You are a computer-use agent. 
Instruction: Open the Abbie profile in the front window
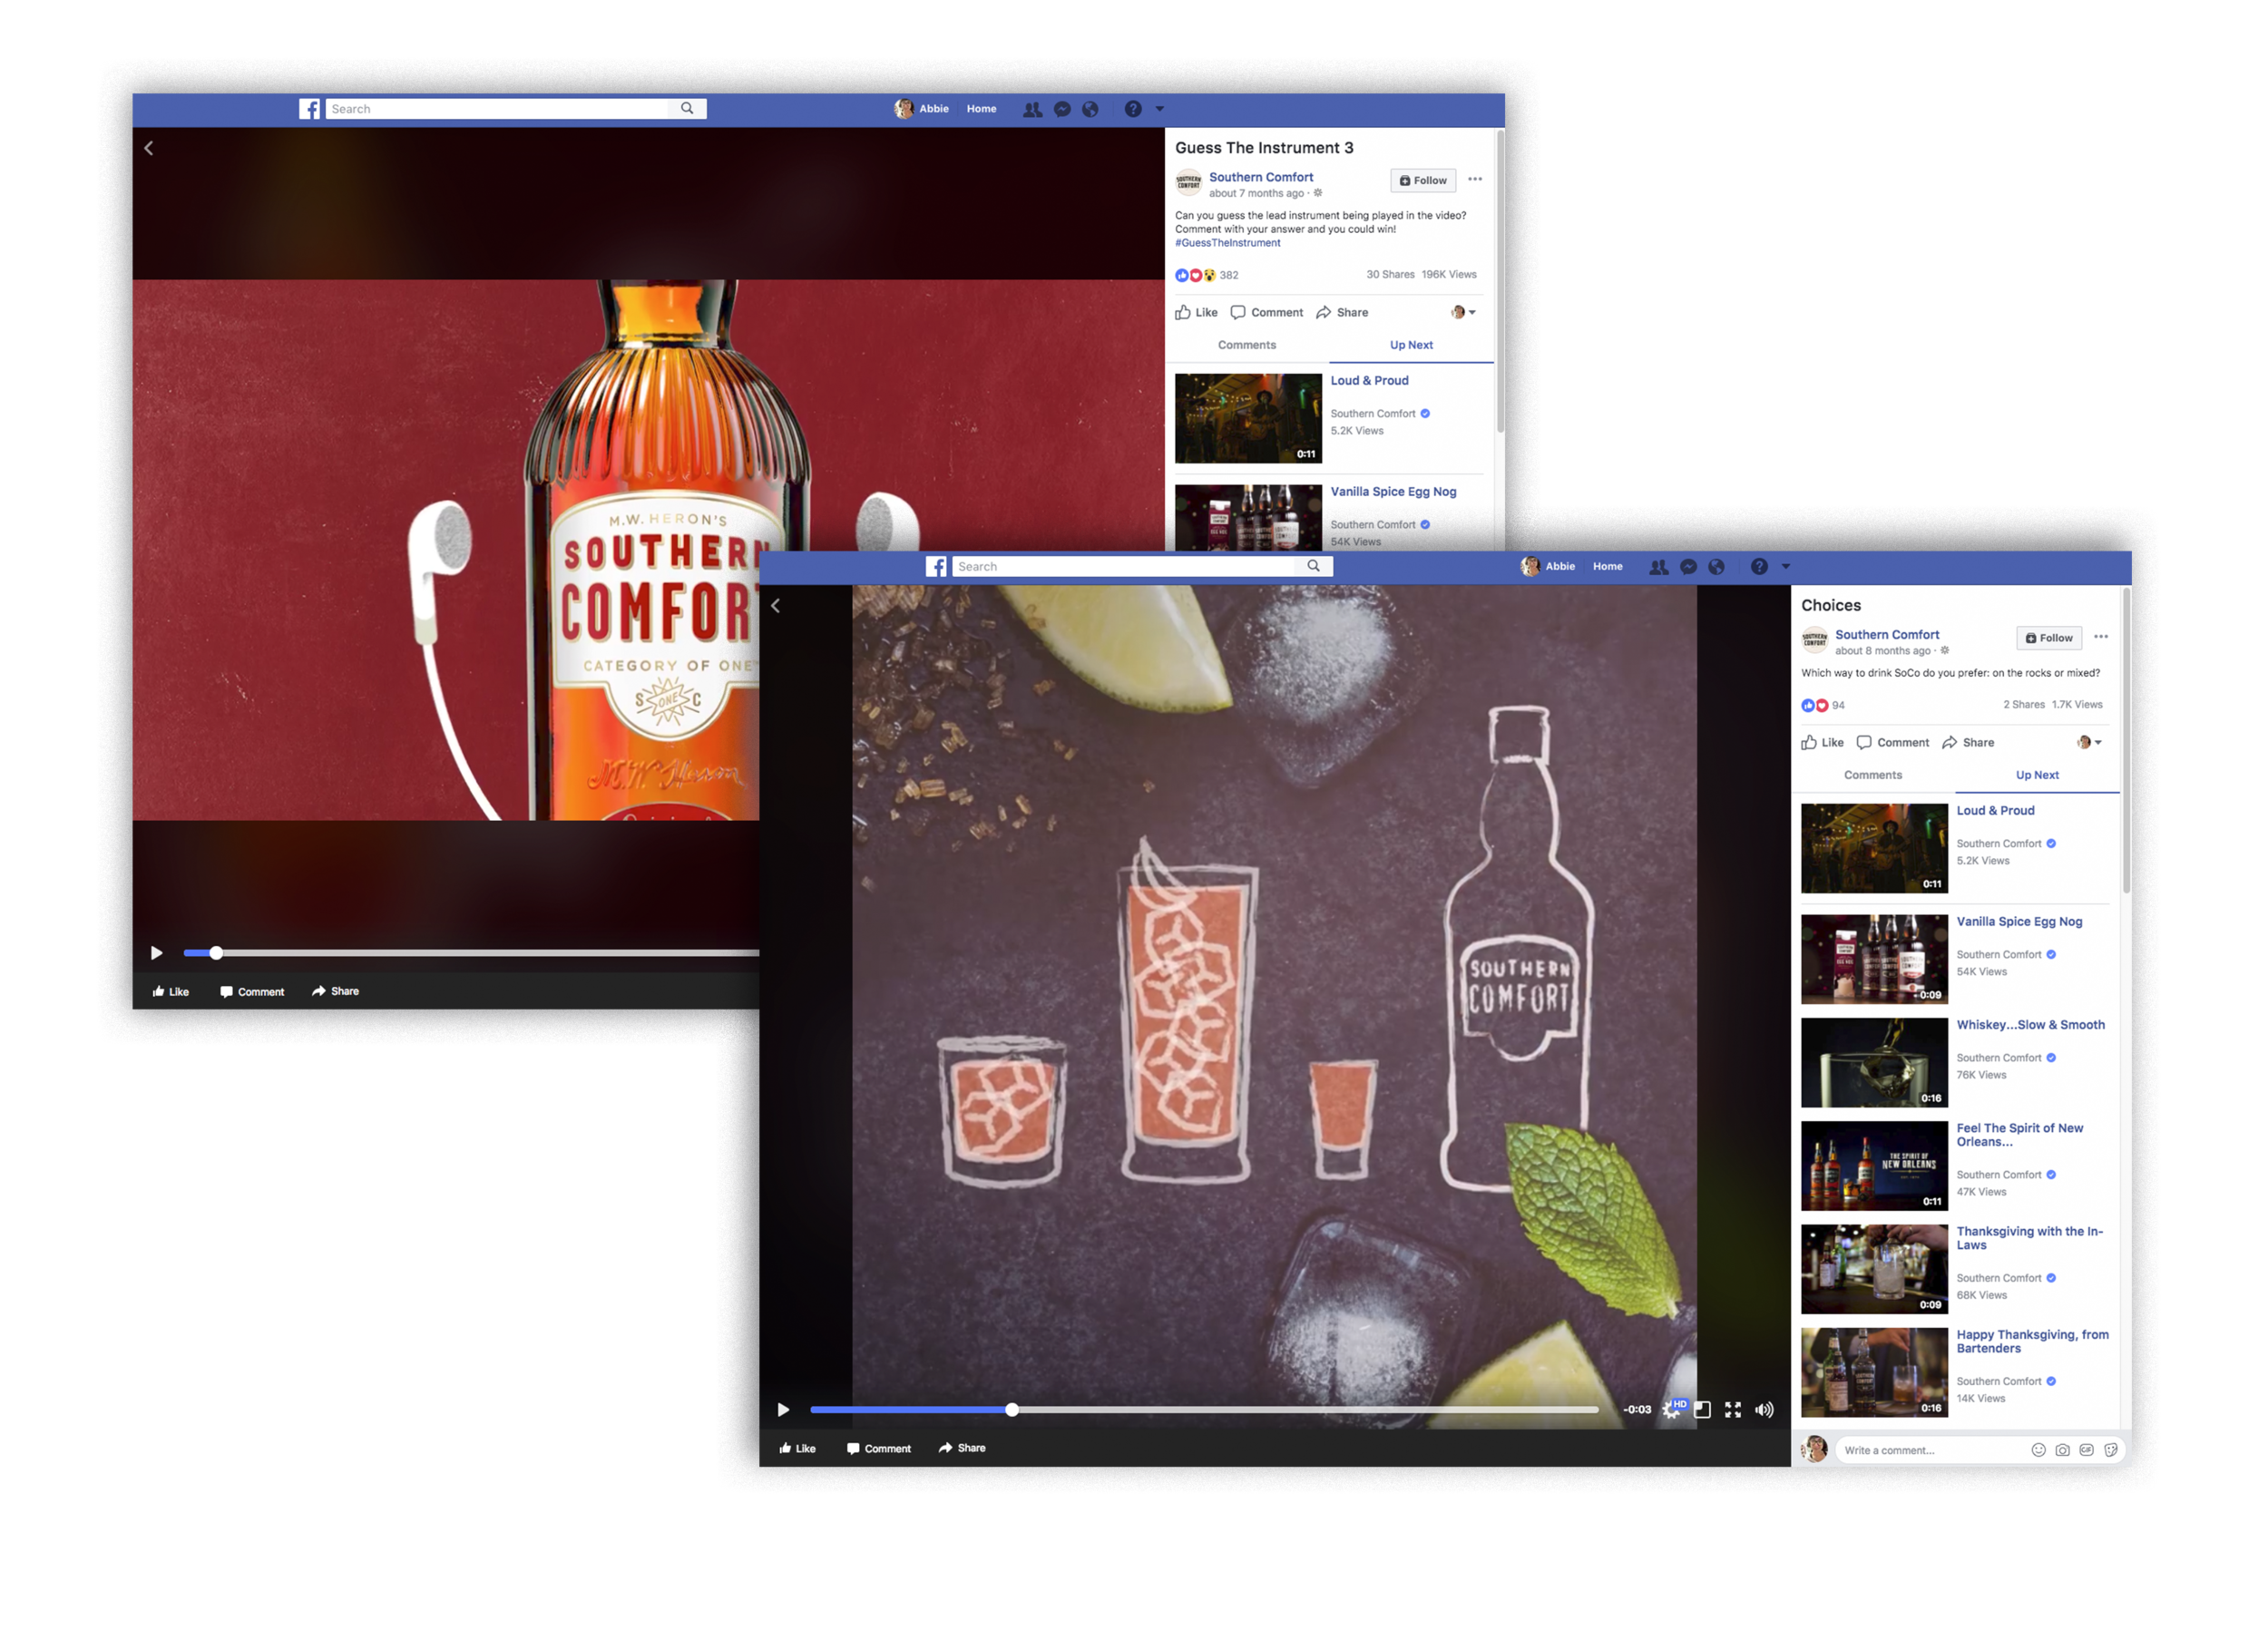(x=1548, y=567)
